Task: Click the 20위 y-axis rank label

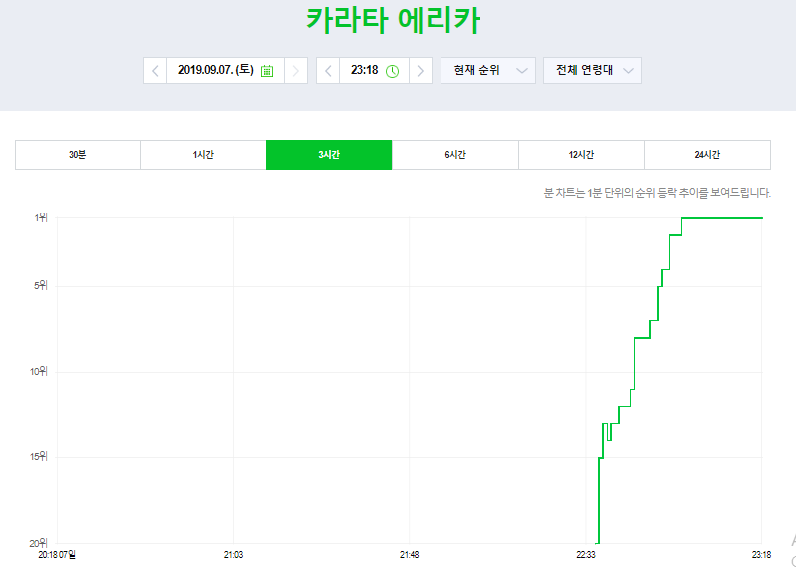Action: 39,544
